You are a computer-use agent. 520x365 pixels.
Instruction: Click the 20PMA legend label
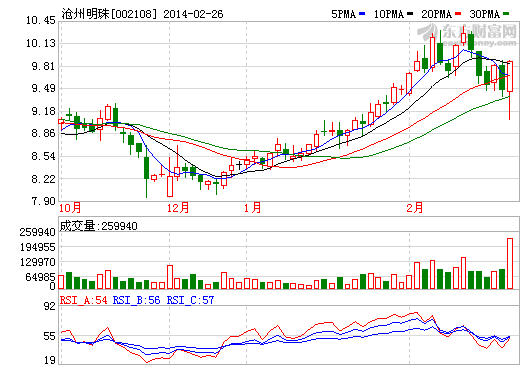pos(437,14)
